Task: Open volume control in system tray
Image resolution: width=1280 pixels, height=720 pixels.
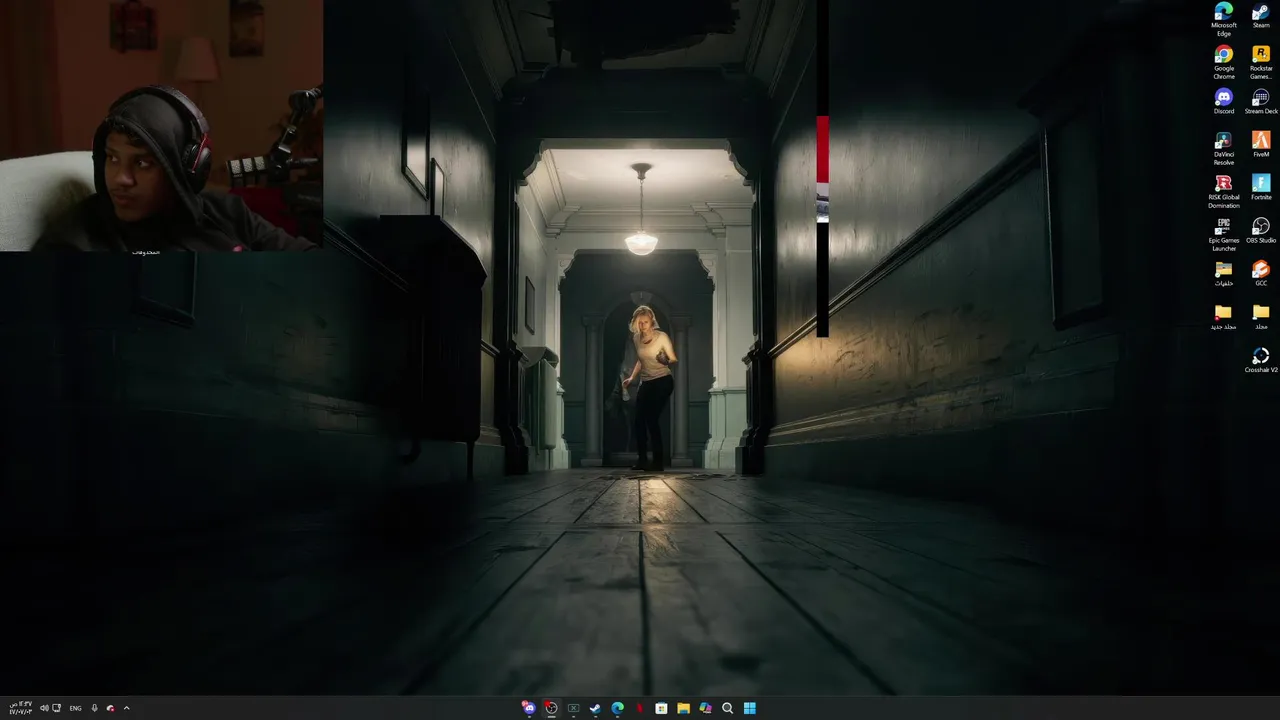Action: [x=44, y=708]
